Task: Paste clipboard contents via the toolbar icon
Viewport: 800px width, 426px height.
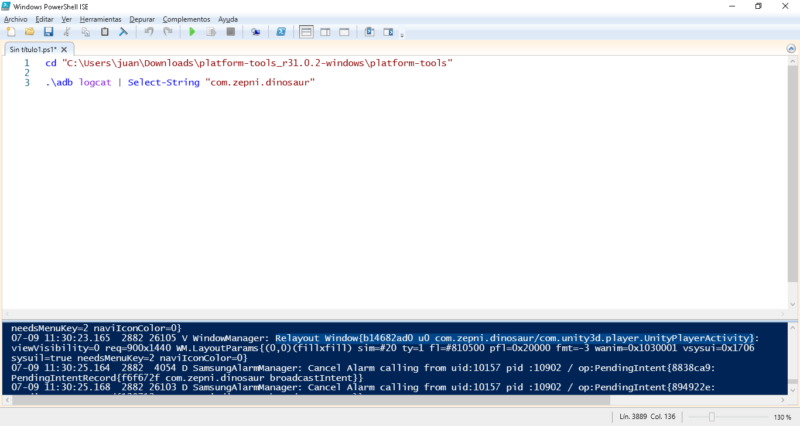Action: coord(105,32)
